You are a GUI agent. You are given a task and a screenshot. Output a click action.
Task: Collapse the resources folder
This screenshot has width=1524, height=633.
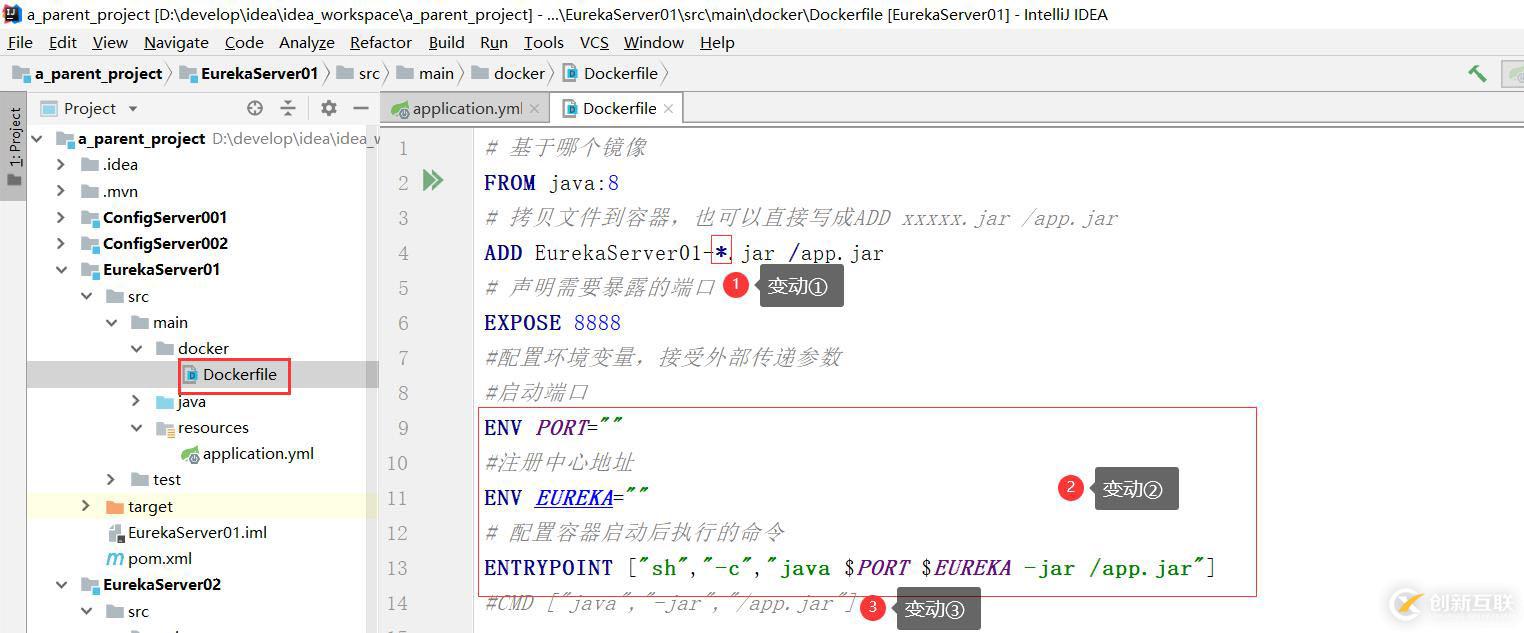tap(137, 427)
